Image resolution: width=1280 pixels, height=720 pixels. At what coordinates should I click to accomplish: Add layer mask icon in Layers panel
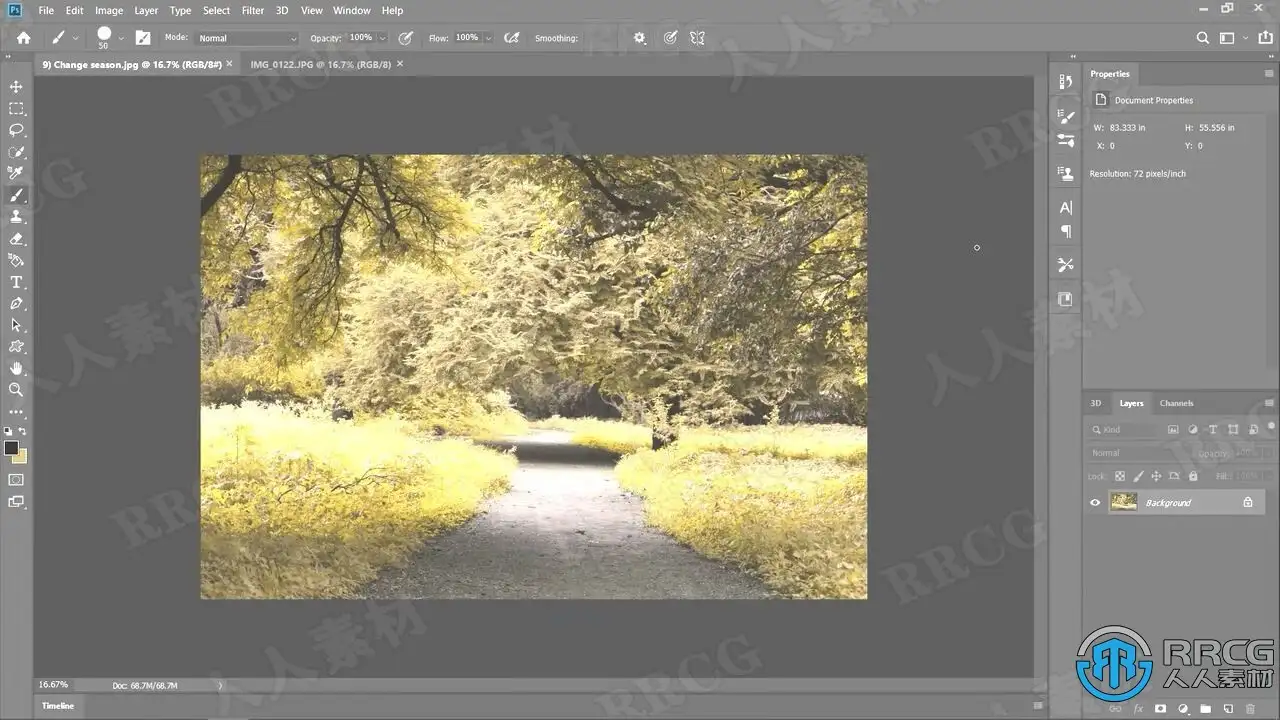(x=1160, y=709)
